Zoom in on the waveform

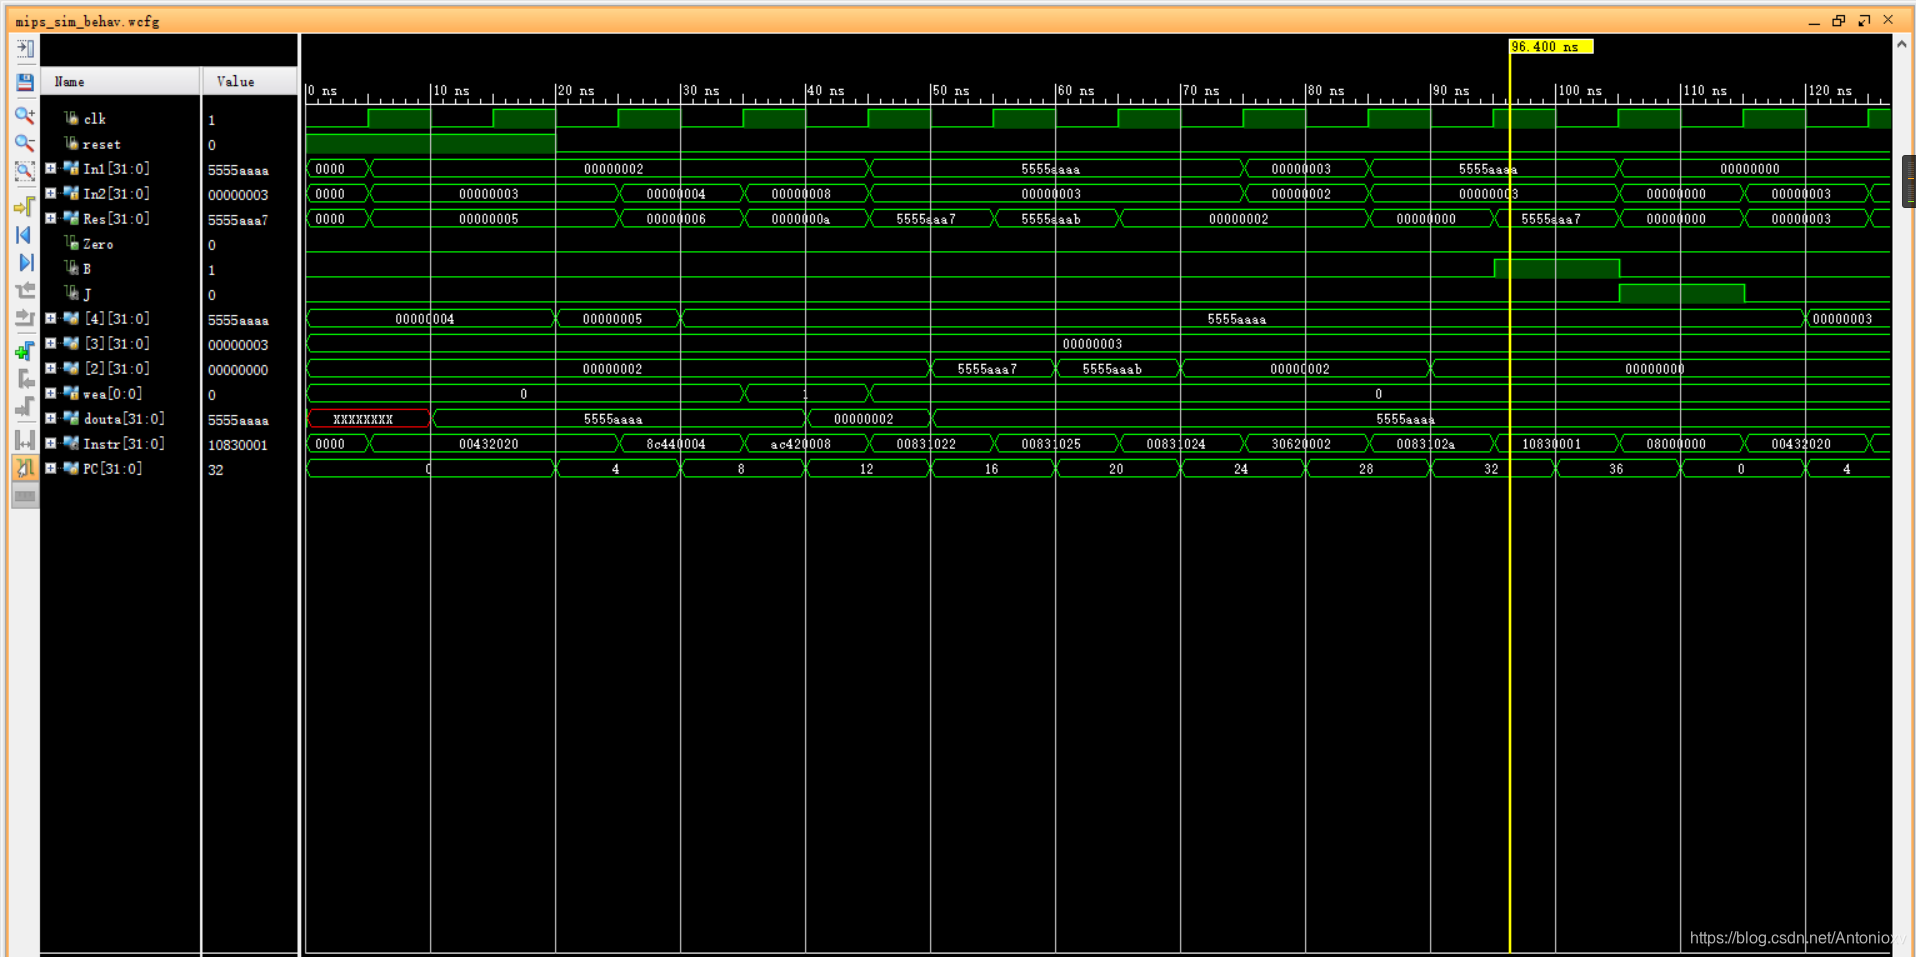coord(25,115)
